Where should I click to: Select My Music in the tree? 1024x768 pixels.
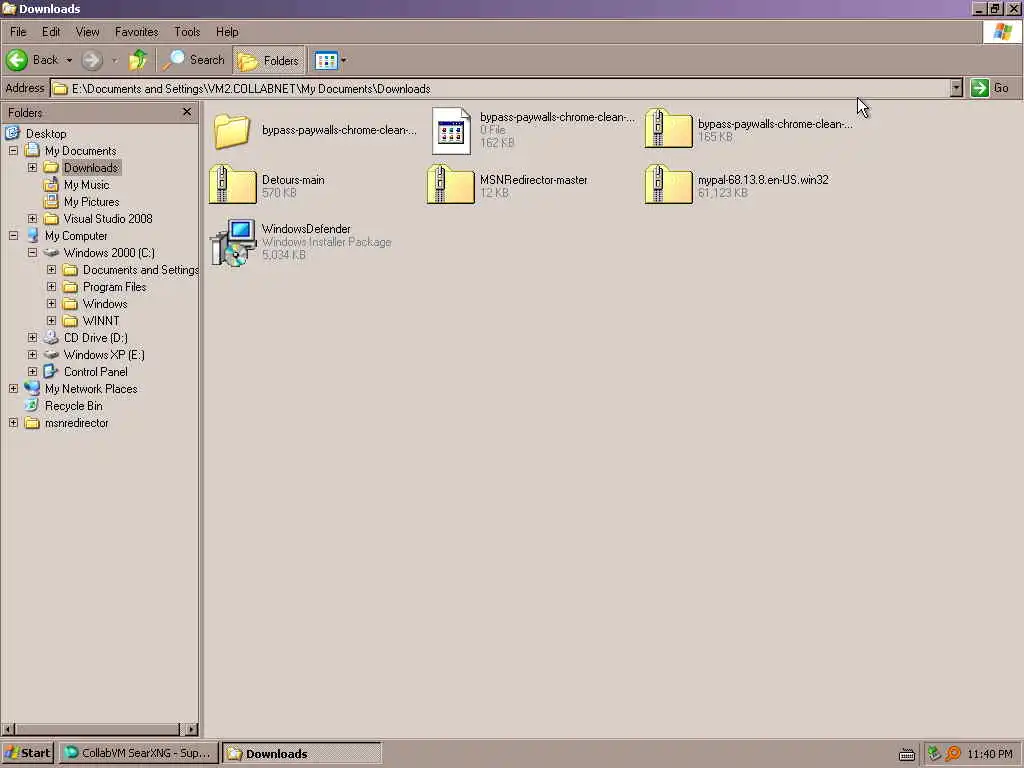click(86, 185)
